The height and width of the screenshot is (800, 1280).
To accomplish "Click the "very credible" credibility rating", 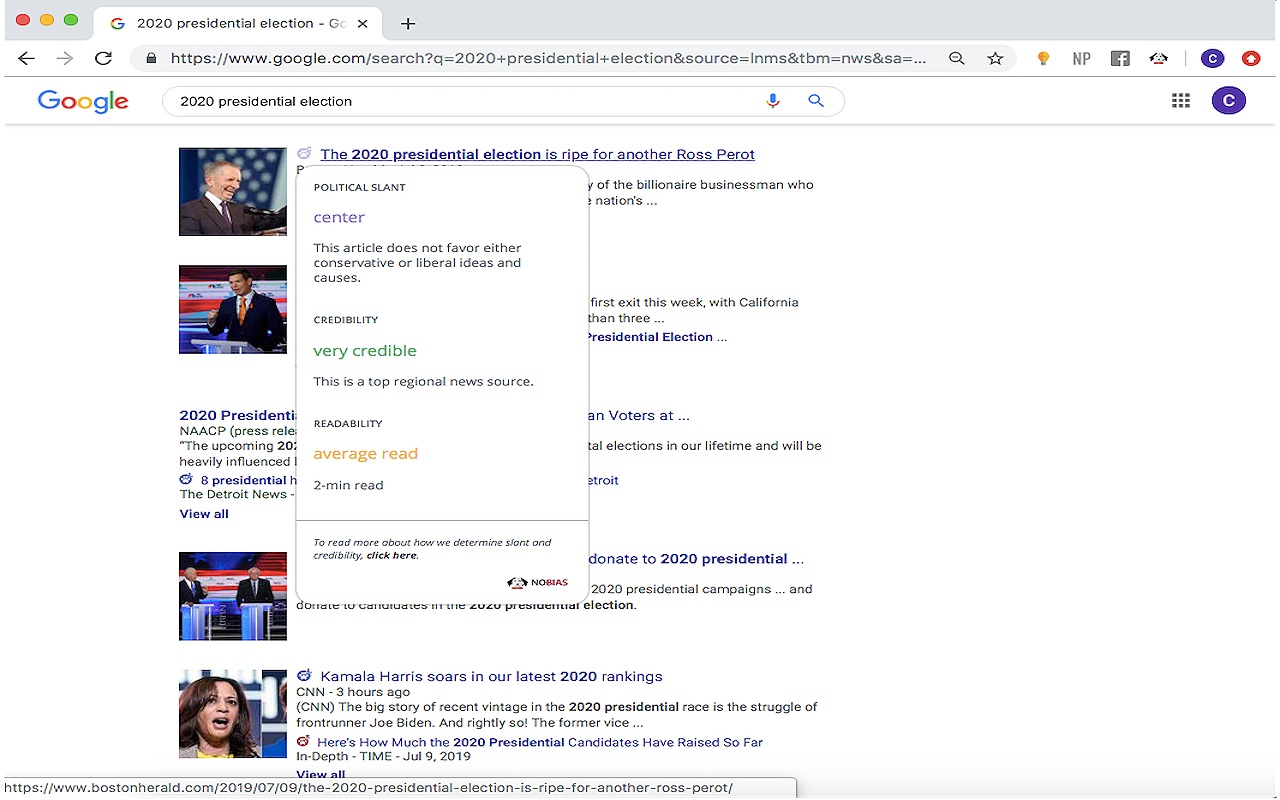I will (365, 351).
